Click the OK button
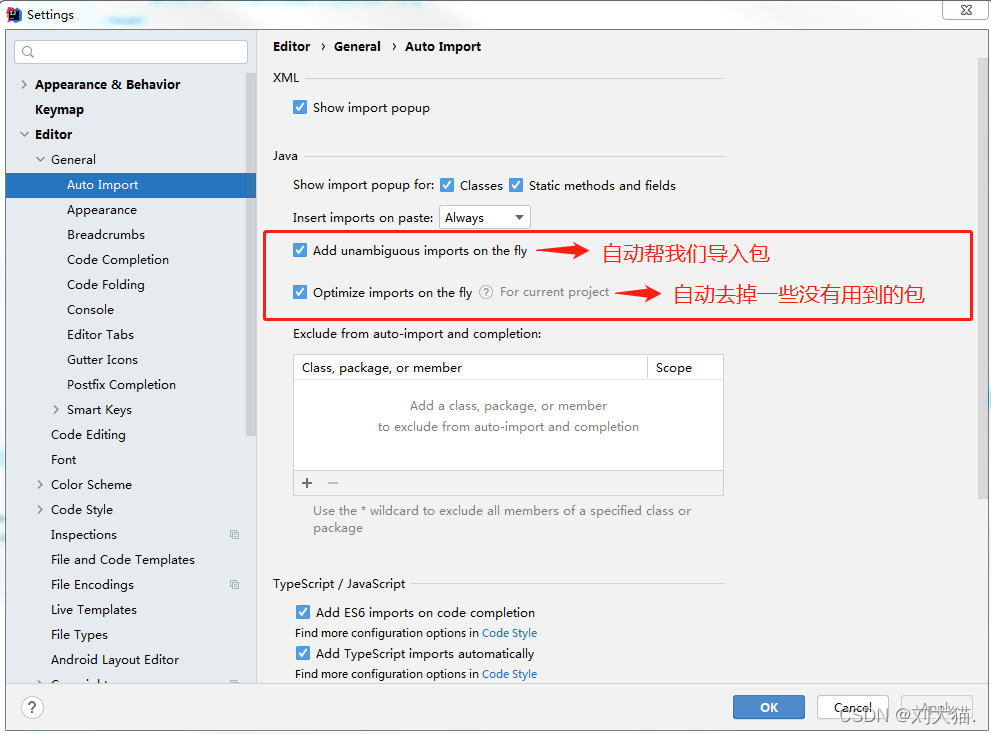991x734 pixels. 769,707
